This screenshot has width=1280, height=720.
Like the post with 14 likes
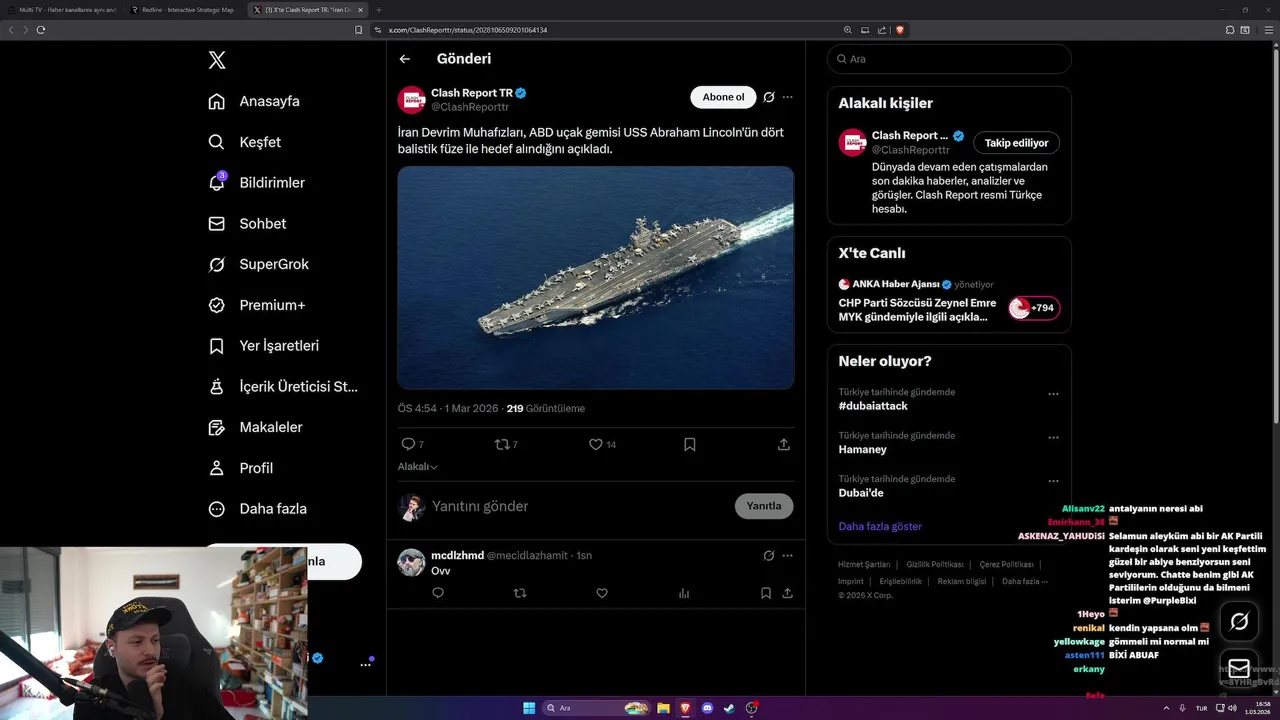[596, 444]
